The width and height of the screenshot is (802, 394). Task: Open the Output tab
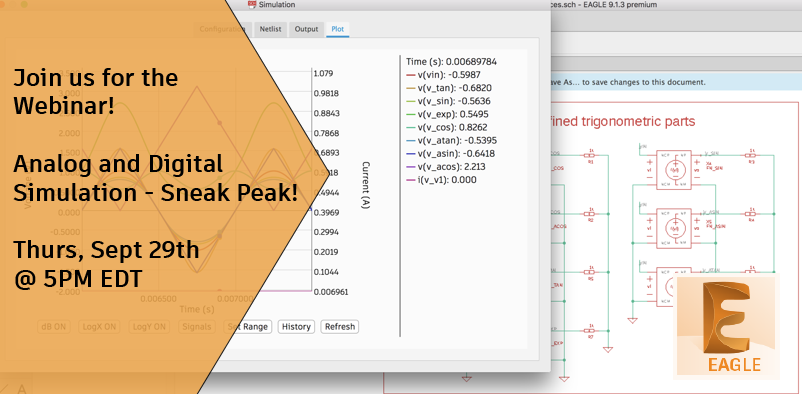[x=306, y=29]
